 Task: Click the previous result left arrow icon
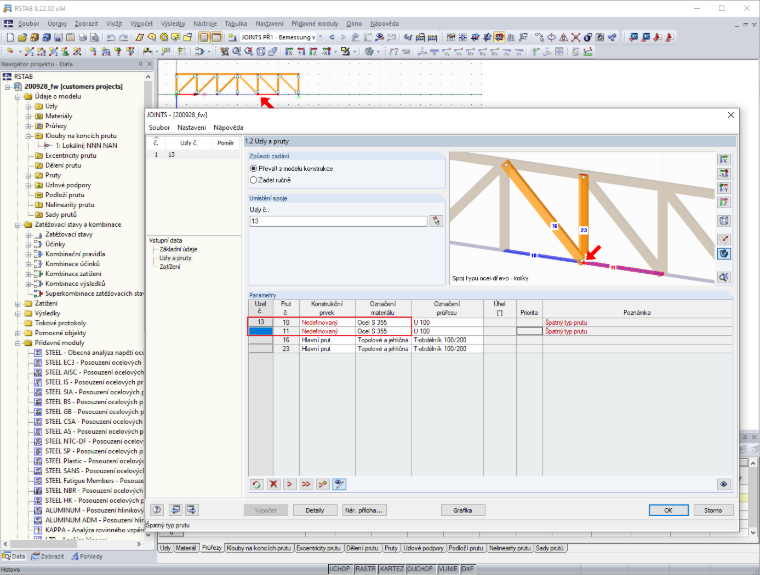[x=332, y=37]
